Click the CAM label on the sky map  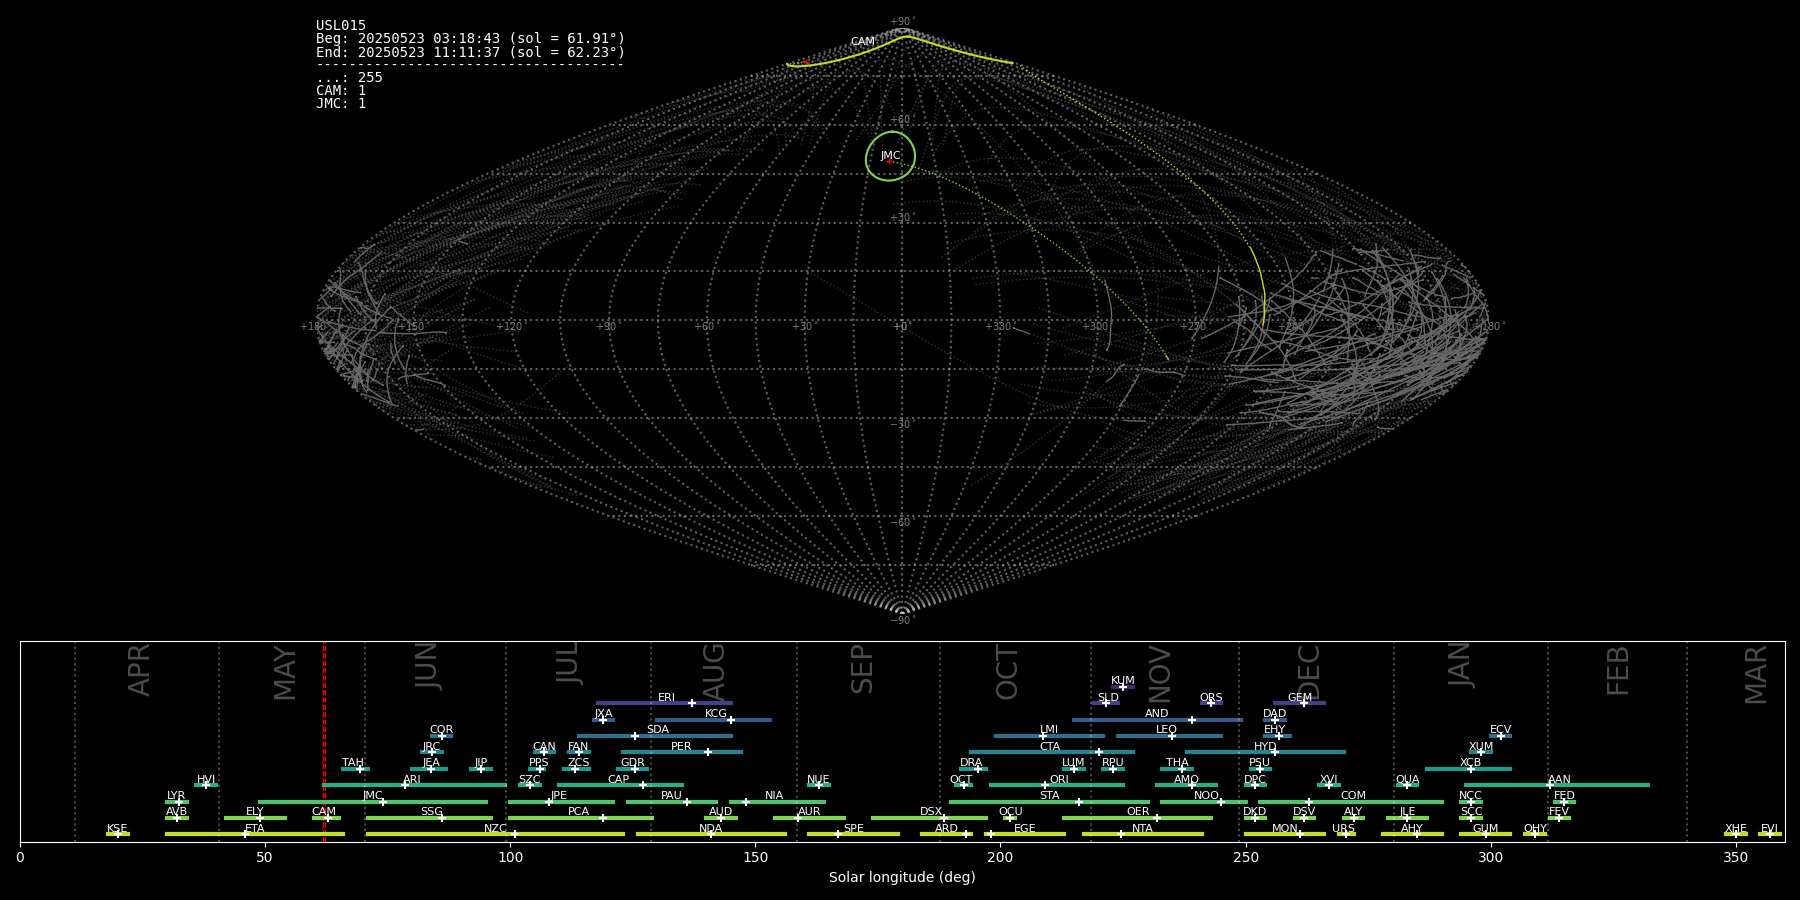[x=862, y=42]
